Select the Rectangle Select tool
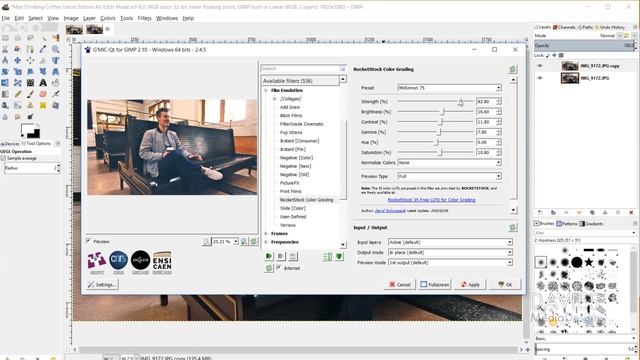 click(5, 38)
